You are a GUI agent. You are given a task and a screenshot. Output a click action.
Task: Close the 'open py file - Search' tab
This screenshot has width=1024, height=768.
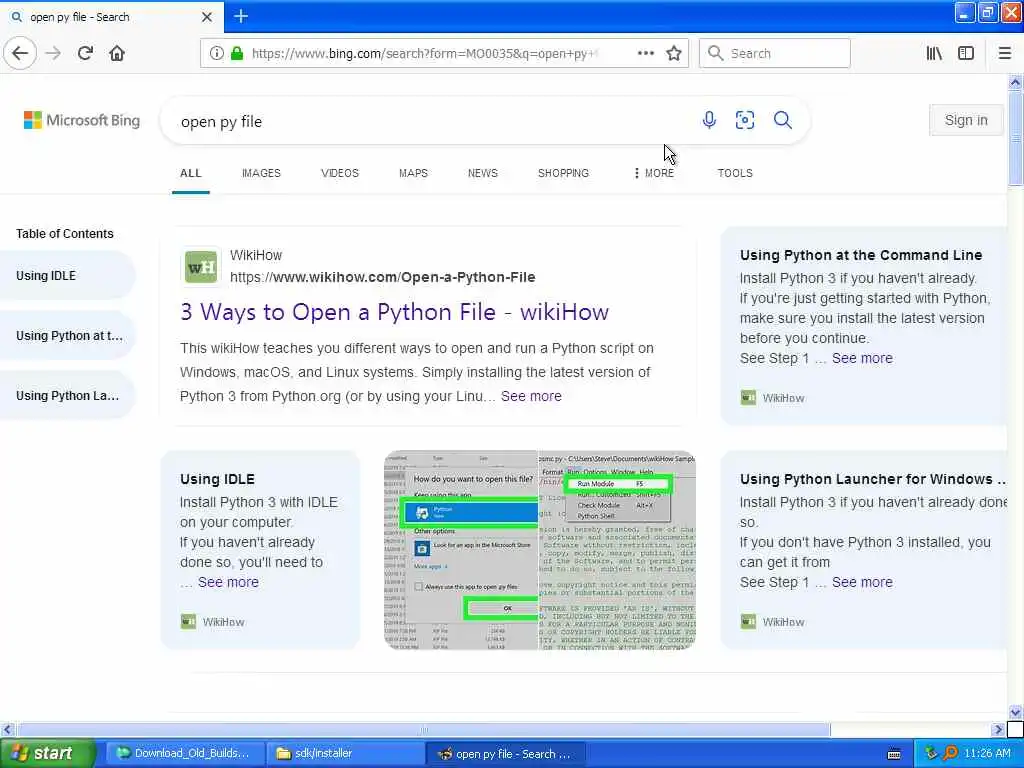point(206,17)
